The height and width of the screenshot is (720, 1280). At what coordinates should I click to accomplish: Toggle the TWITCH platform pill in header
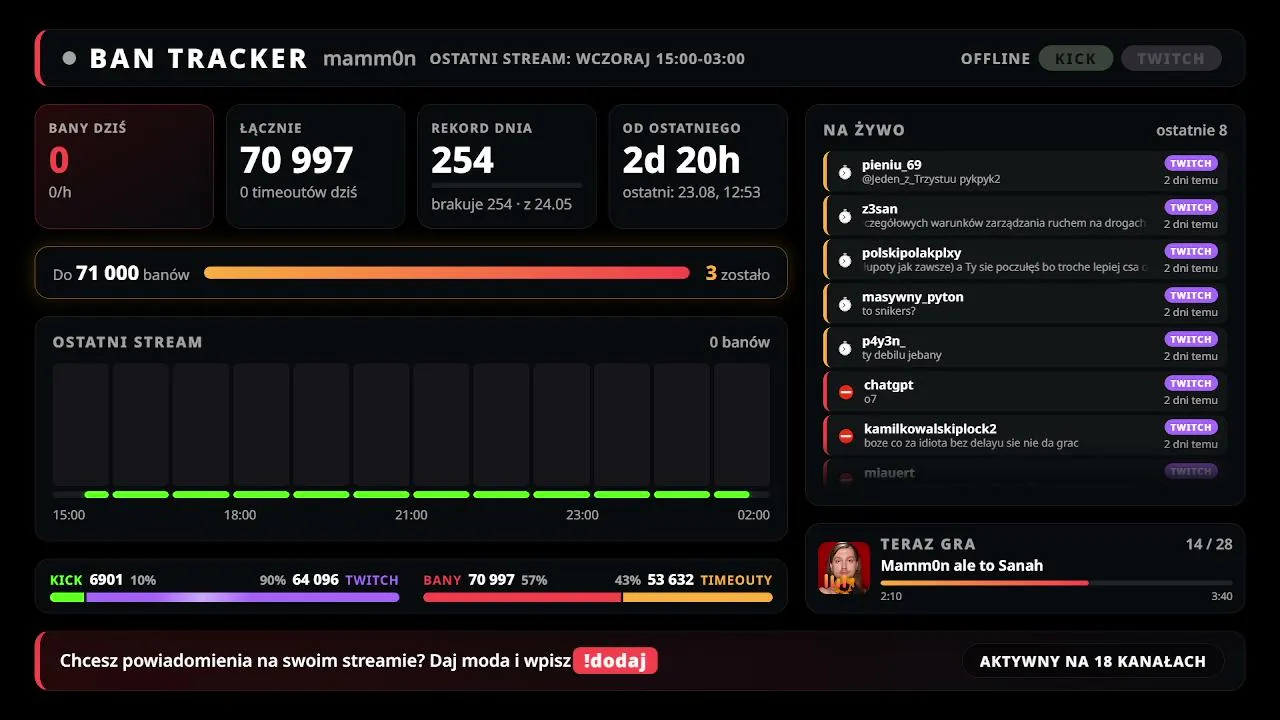pyautogui.click(x=1171, y=58)
